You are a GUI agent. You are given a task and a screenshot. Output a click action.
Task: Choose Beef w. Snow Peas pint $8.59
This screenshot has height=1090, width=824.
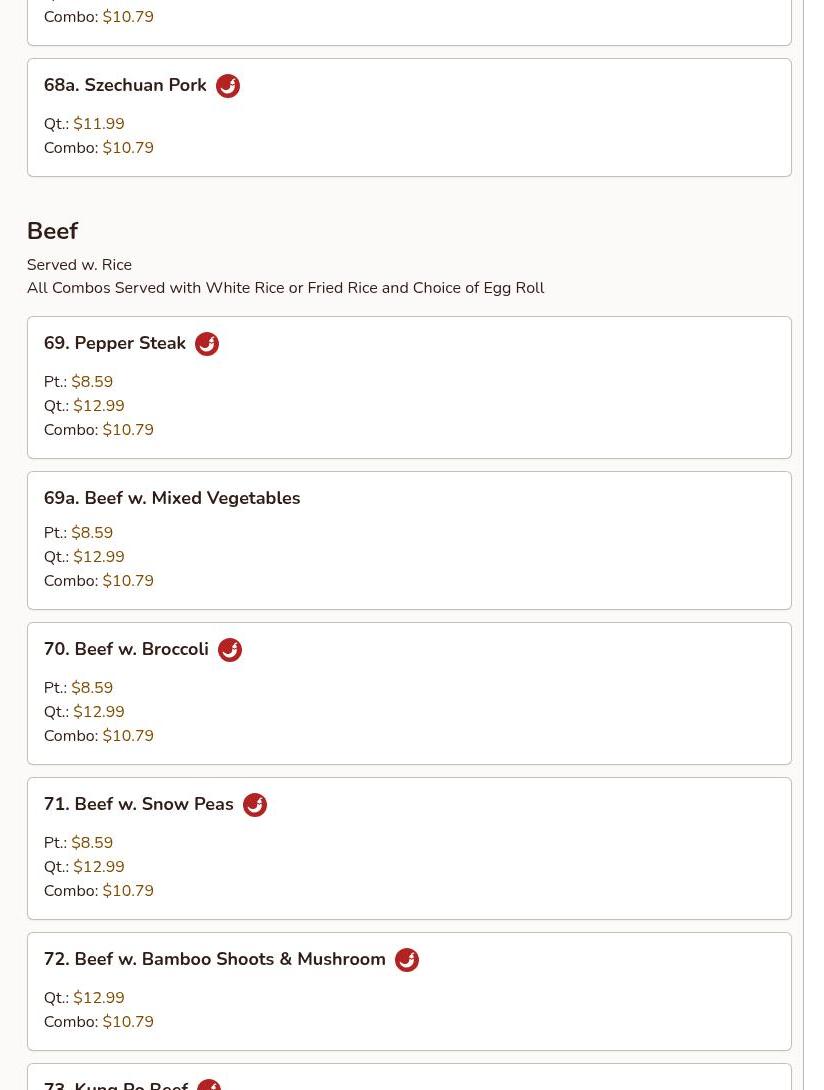(x=92, y=843)
